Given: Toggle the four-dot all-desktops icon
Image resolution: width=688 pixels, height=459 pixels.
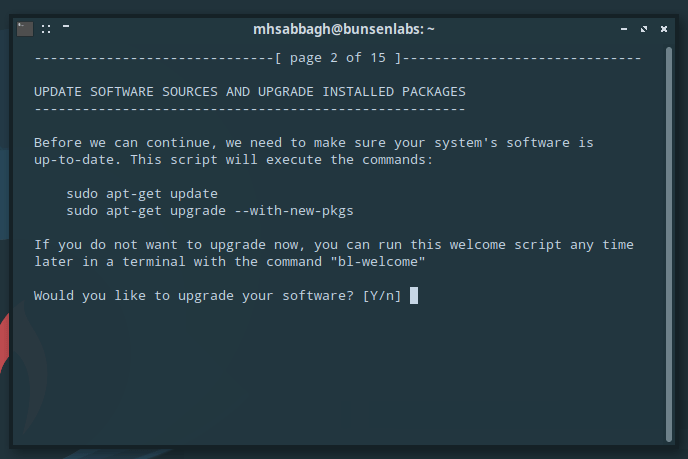Looking at the screenshot, I should 46,29.
